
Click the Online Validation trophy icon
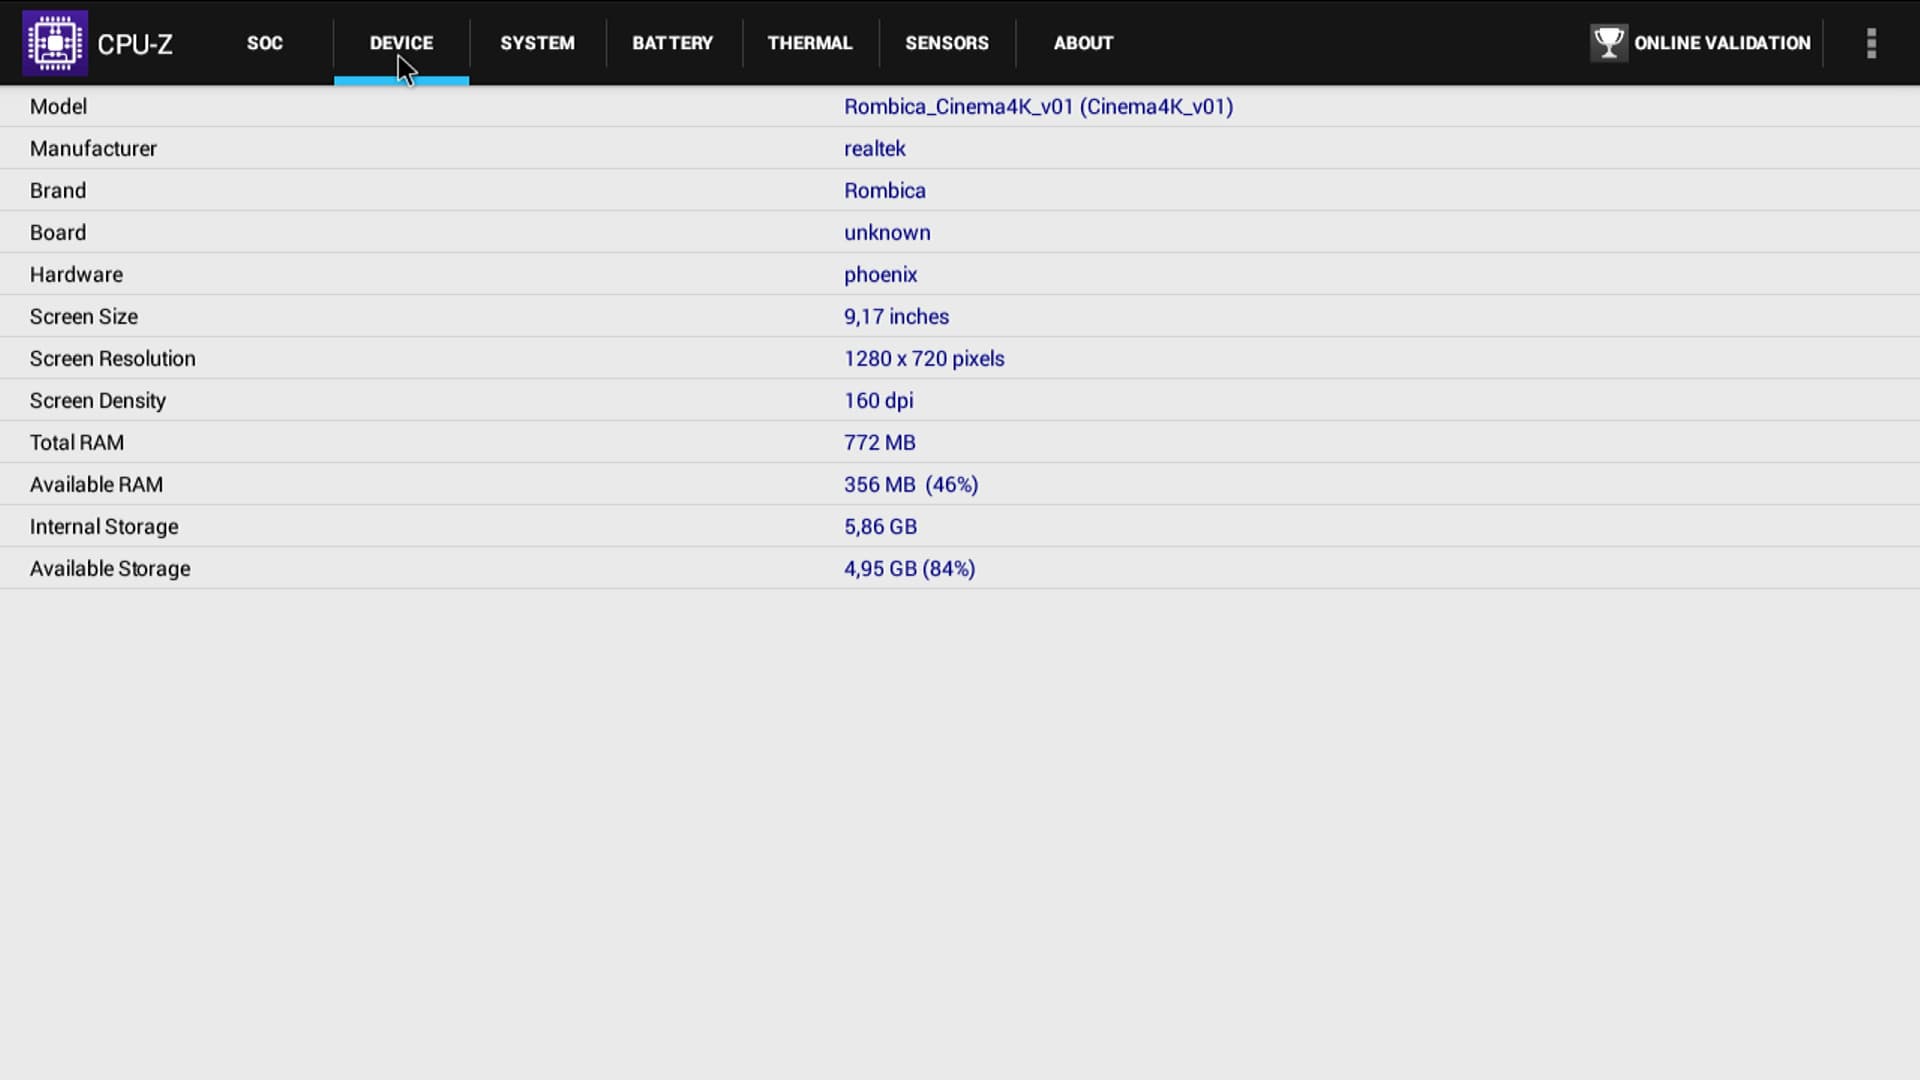pos(1608,43)
